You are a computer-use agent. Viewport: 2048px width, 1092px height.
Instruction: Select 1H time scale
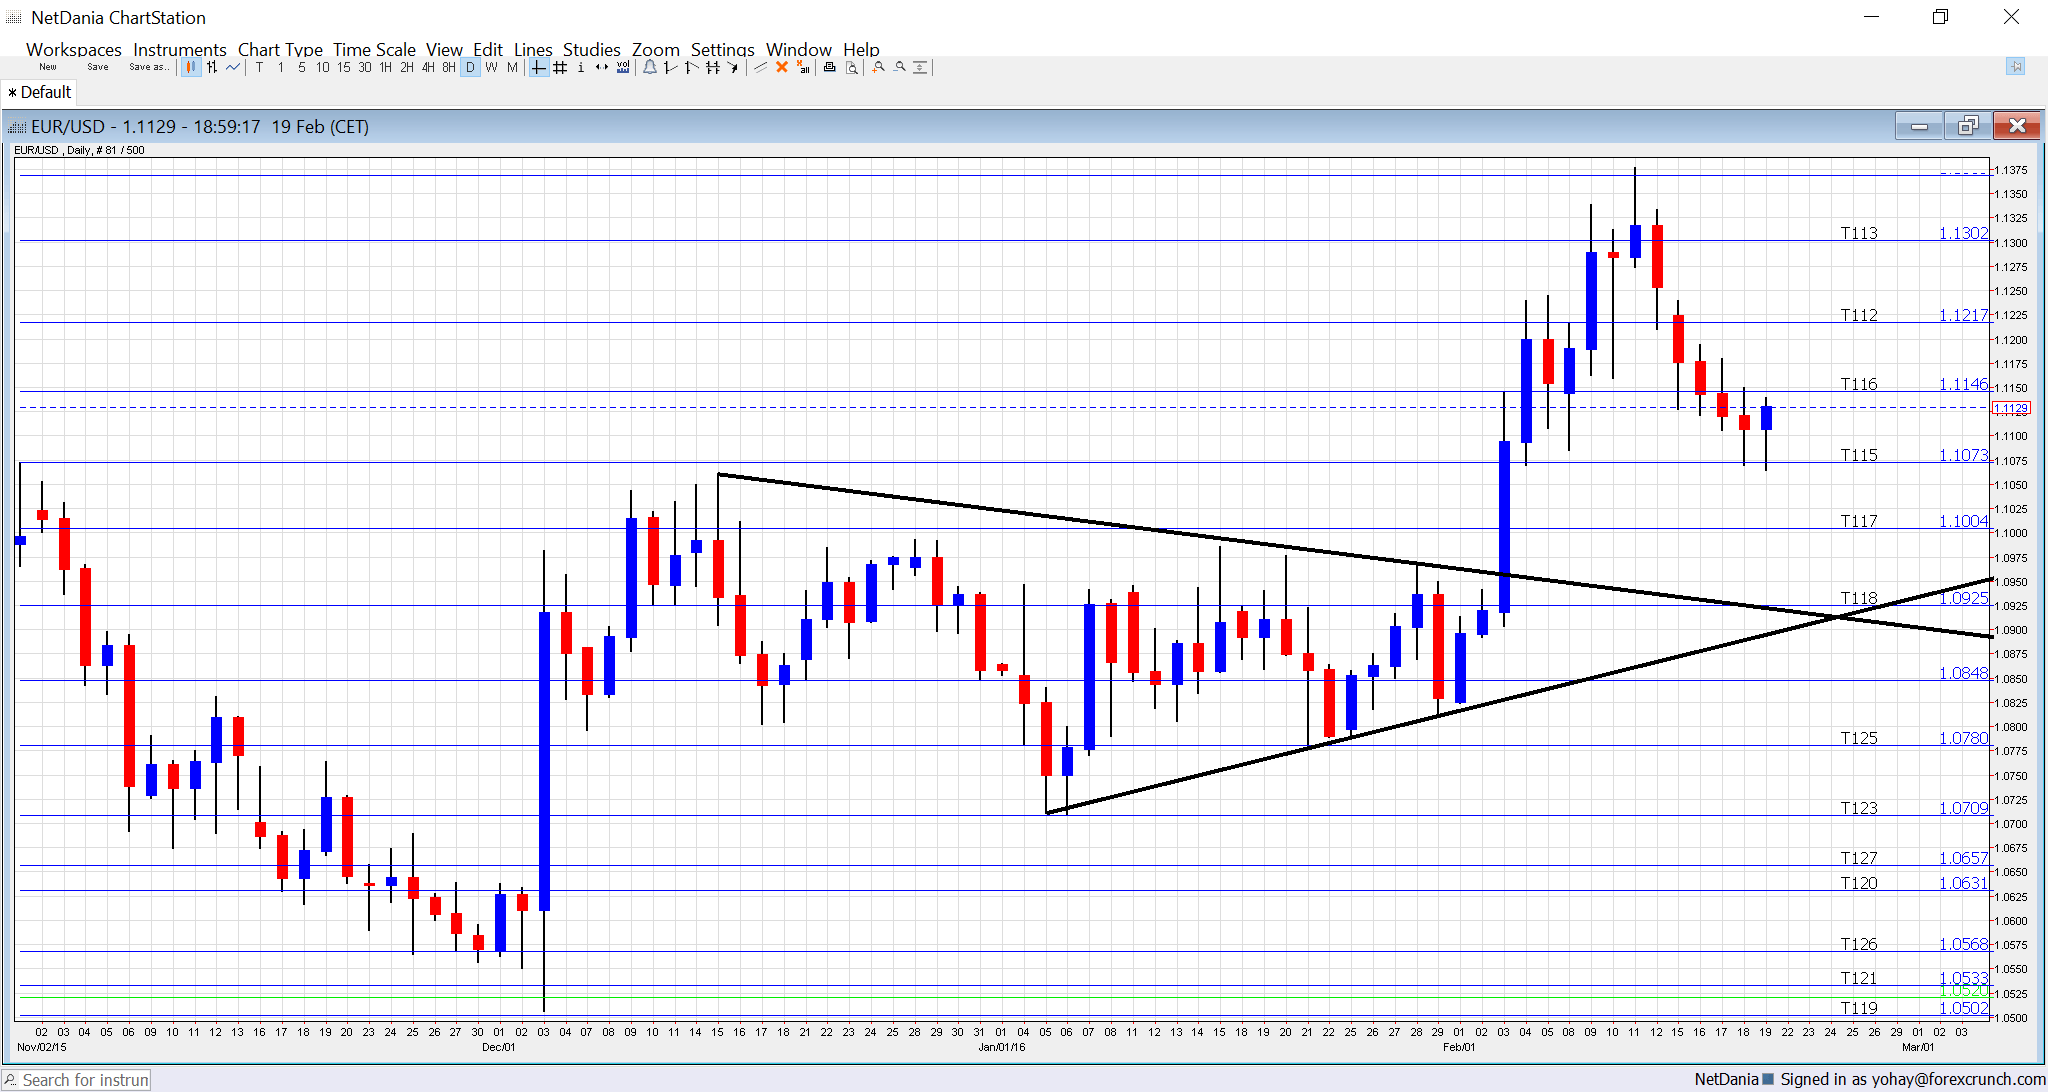click(x=386, y=67)
